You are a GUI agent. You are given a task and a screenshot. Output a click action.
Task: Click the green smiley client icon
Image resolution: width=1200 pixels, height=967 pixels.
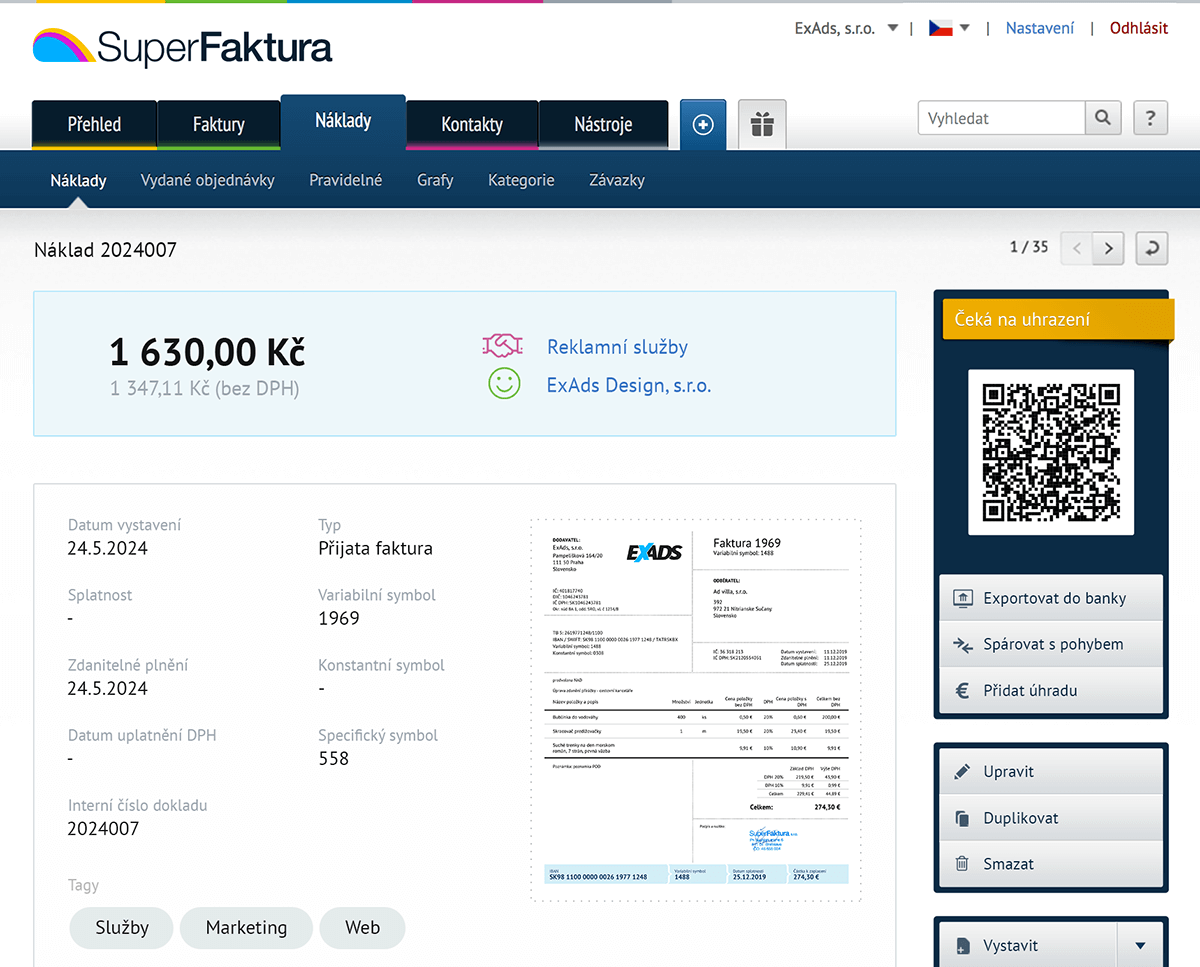(x=504, y=383)
